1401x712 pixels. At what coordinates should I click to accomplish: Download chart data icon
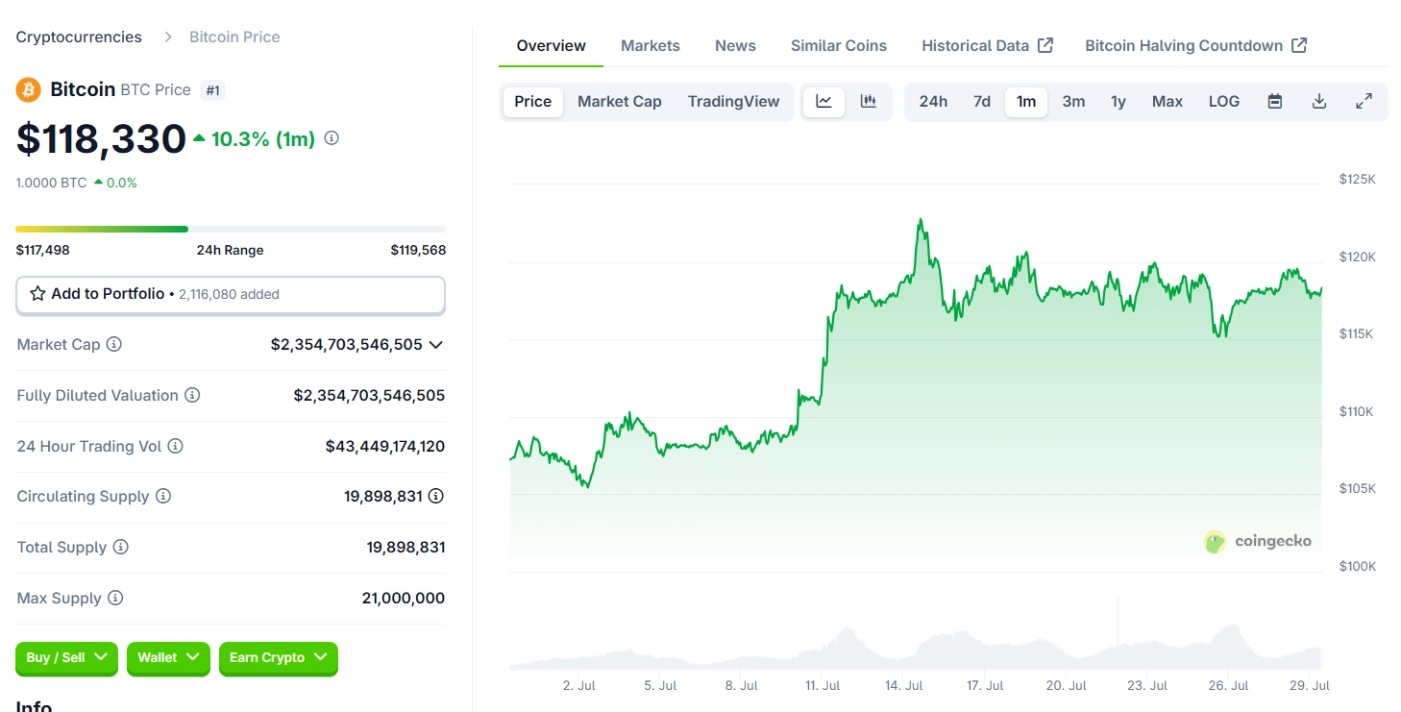point(1319,101)
